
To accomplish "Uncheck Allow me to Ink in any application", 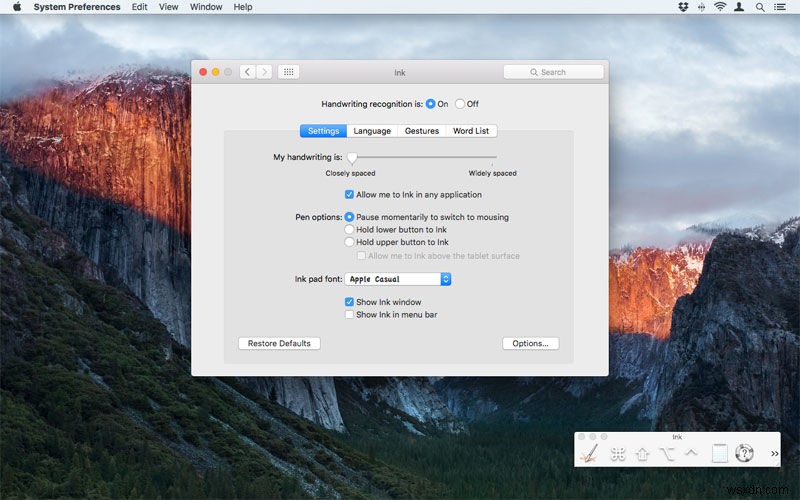I will coord(349,195).
